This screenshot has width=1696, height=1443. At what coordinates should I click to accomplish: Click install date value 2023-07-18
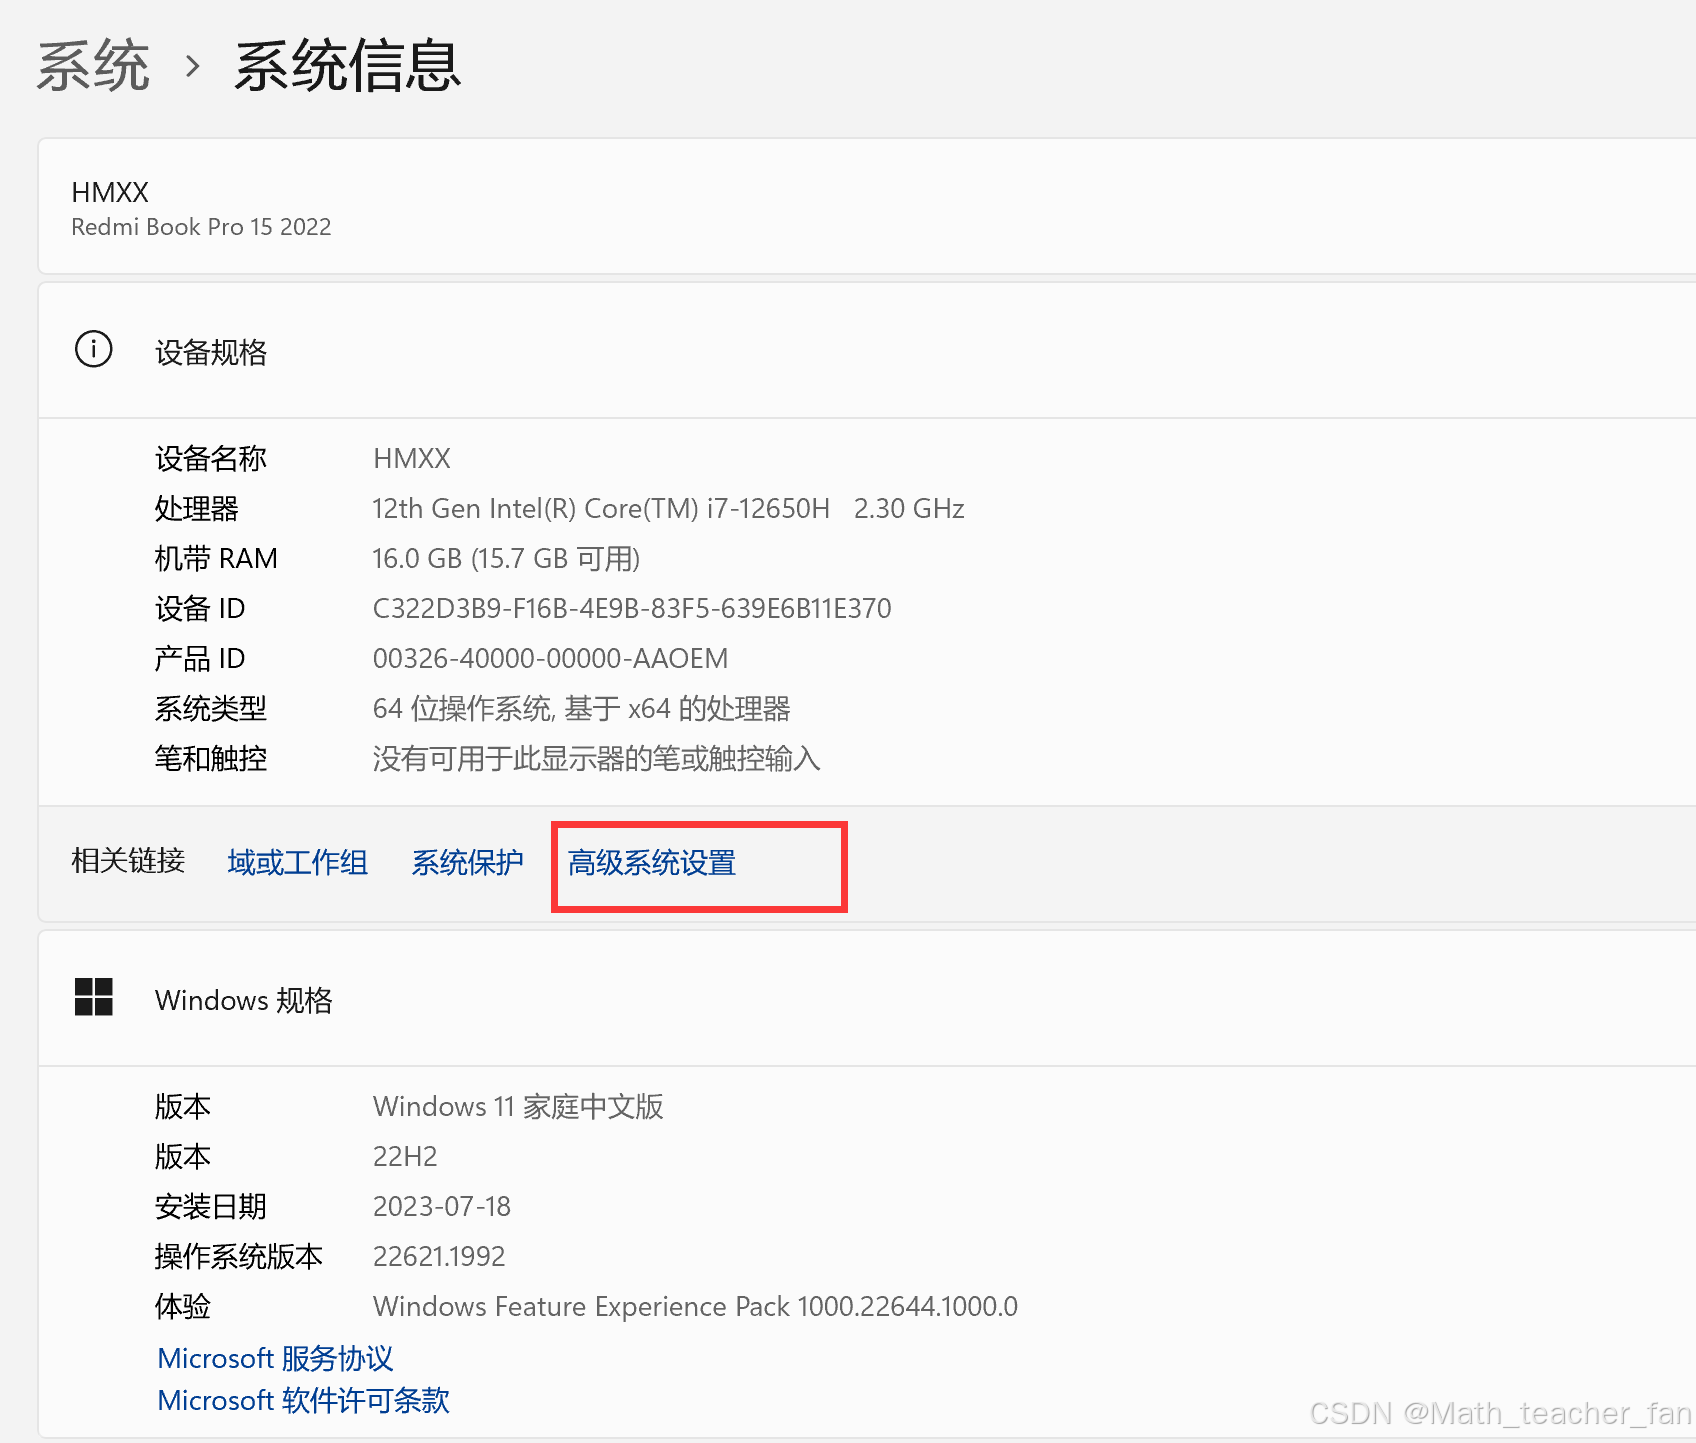click(x=442, y=1206)
